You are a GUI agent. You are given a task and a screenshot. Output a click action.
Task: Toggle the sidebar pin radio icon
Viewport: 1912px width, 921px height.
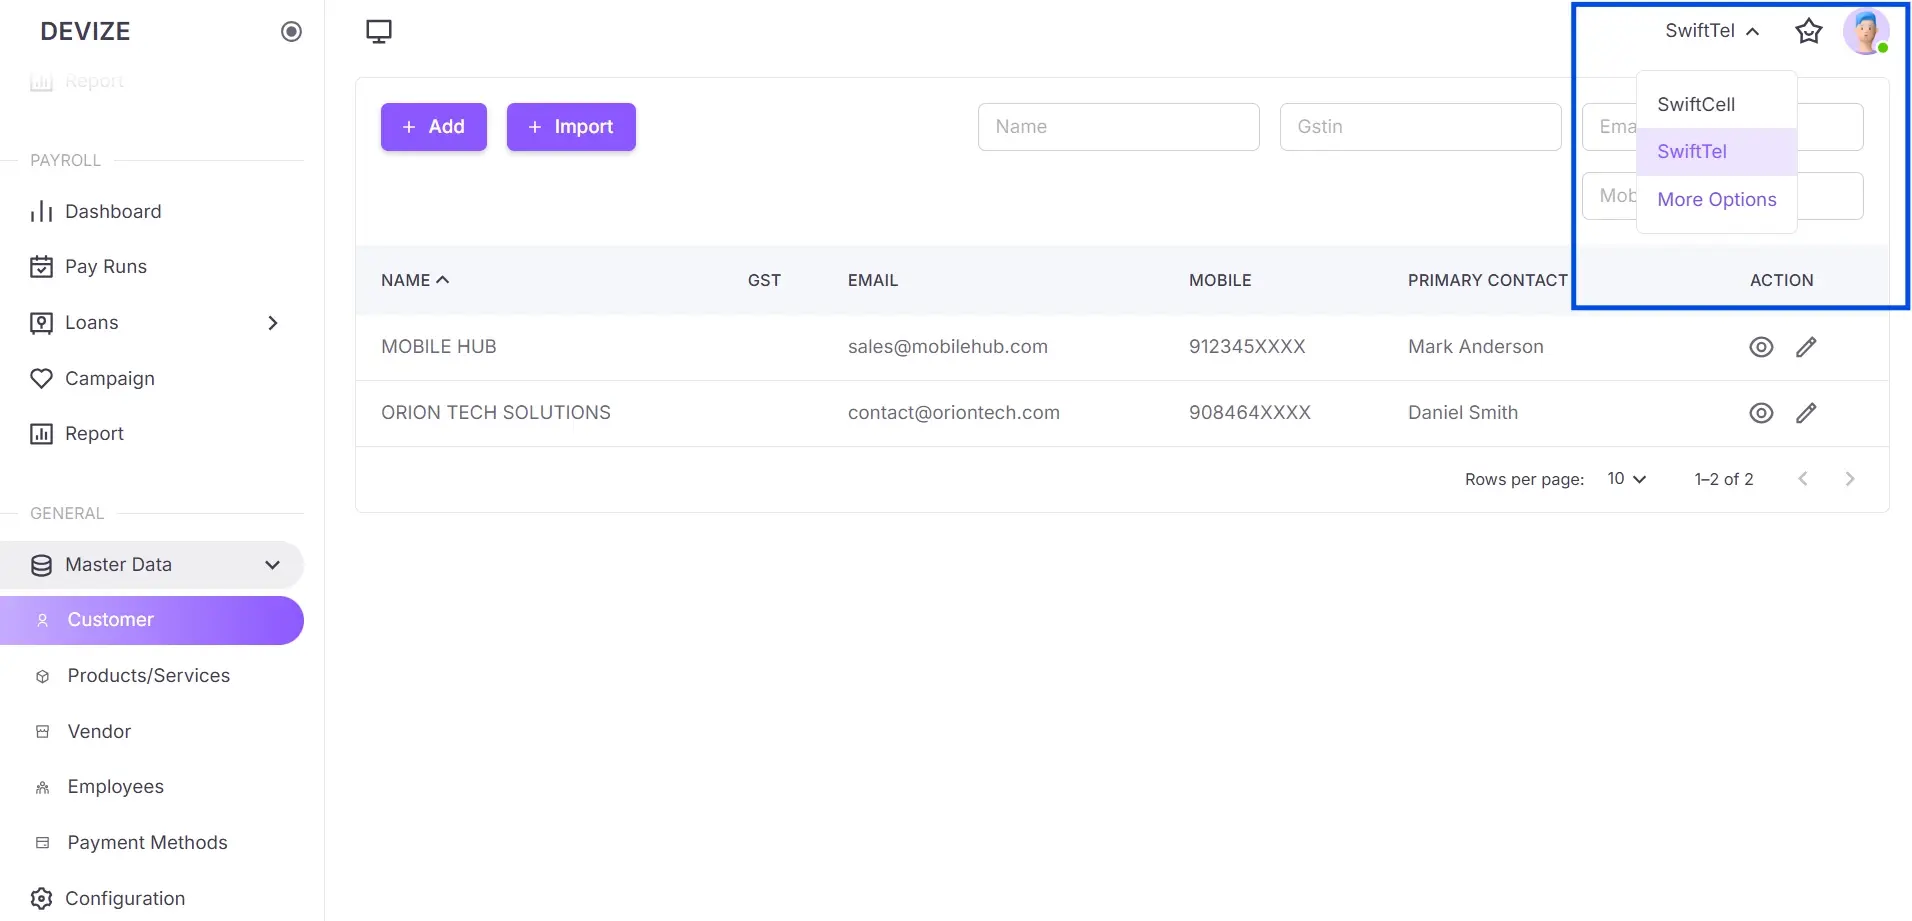pyautogui.click(x=291, y=32)
